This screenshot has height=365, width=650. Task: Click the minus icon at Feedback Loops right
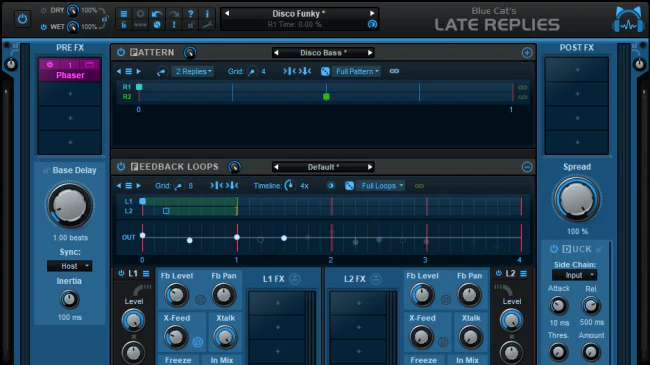coord(527,167)
